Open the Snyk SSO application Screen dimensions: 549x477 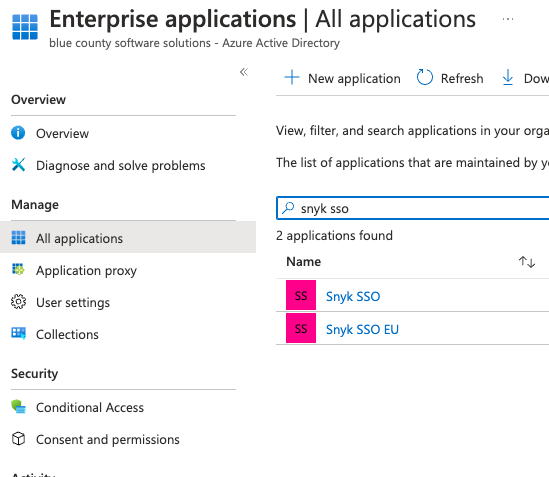click(353, 297)
